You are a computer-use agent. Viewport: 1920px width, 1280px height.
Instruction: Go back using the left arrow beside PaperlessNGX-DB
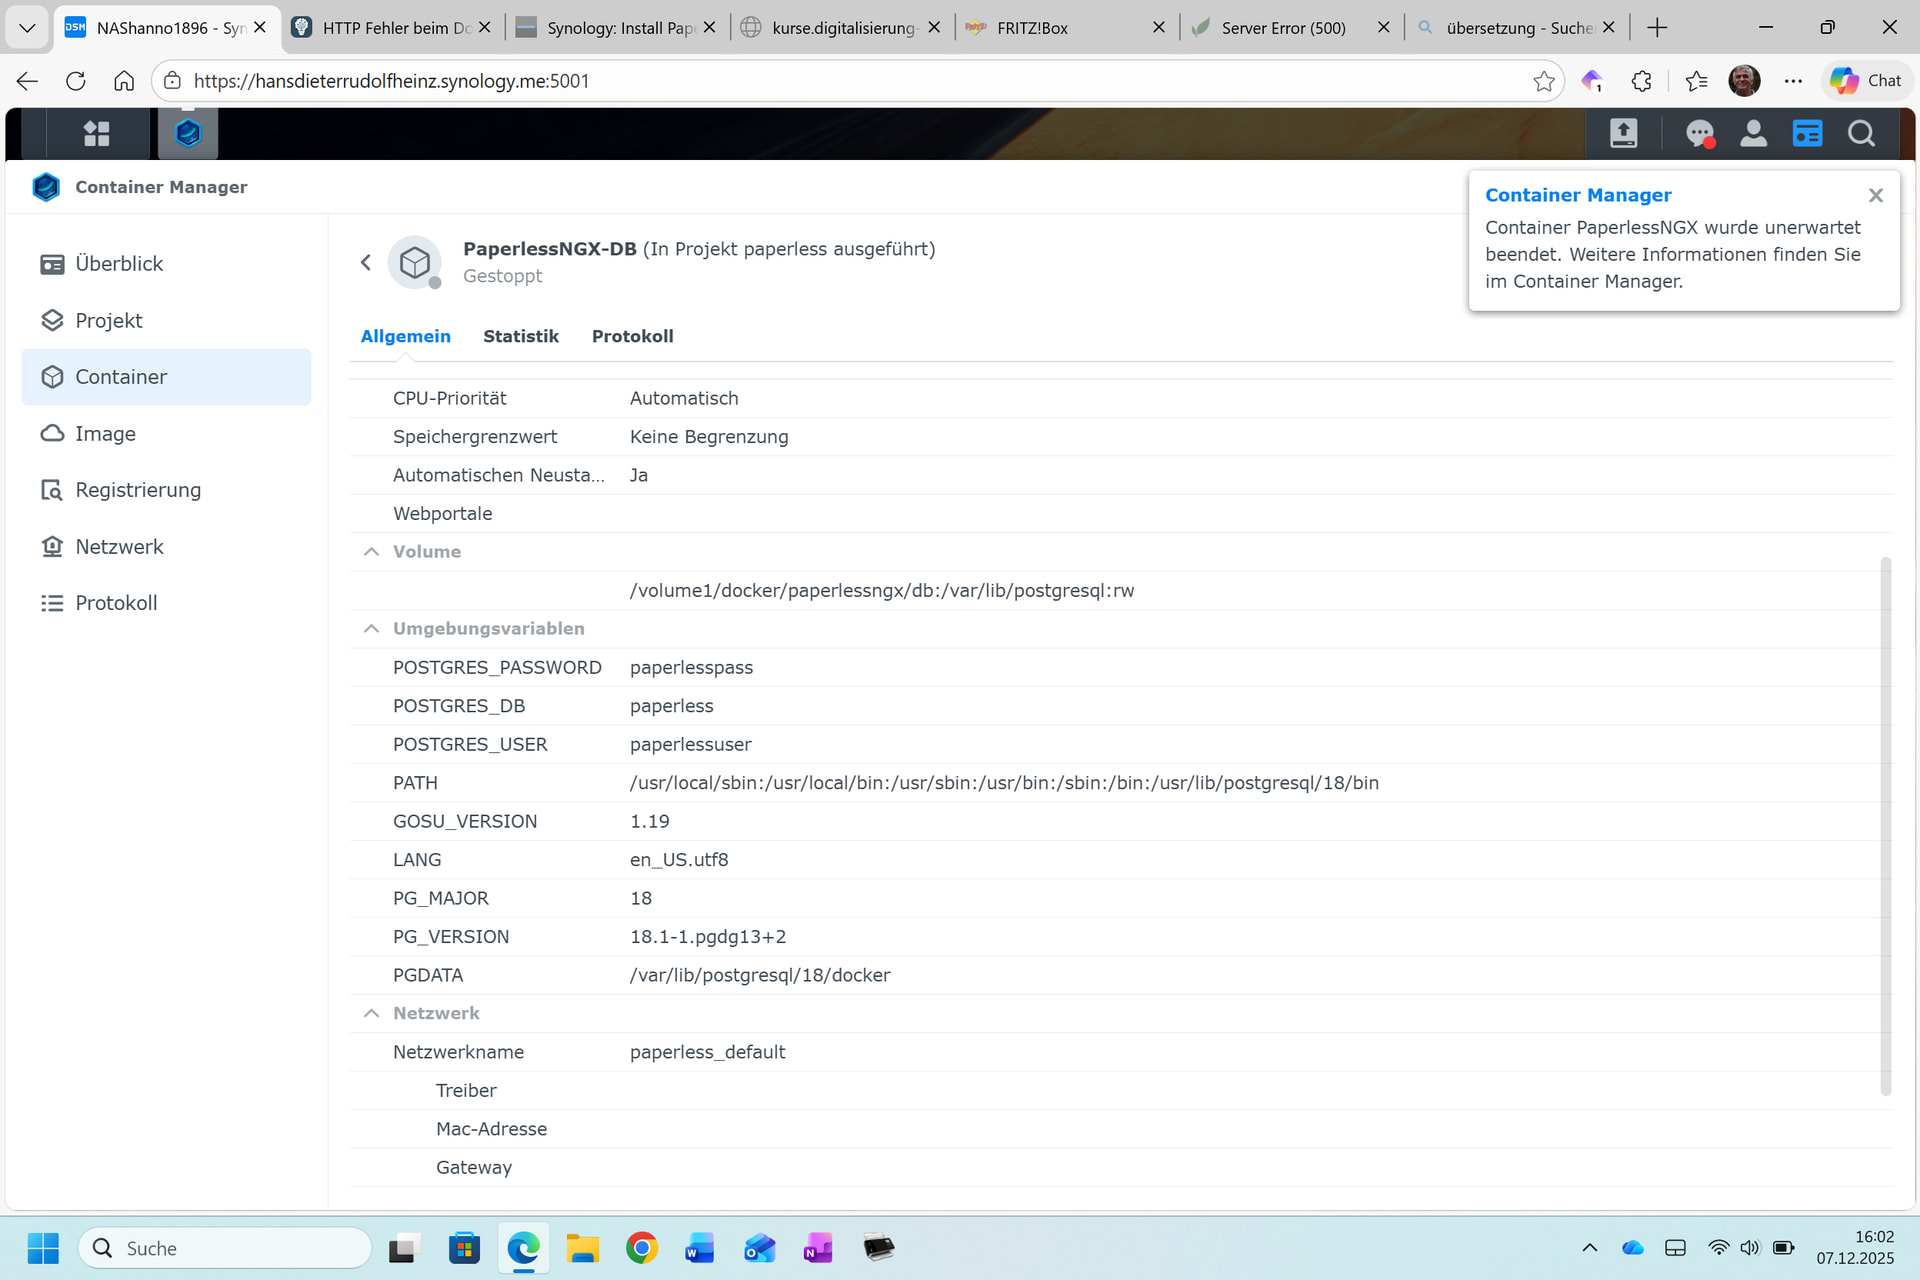366,262
